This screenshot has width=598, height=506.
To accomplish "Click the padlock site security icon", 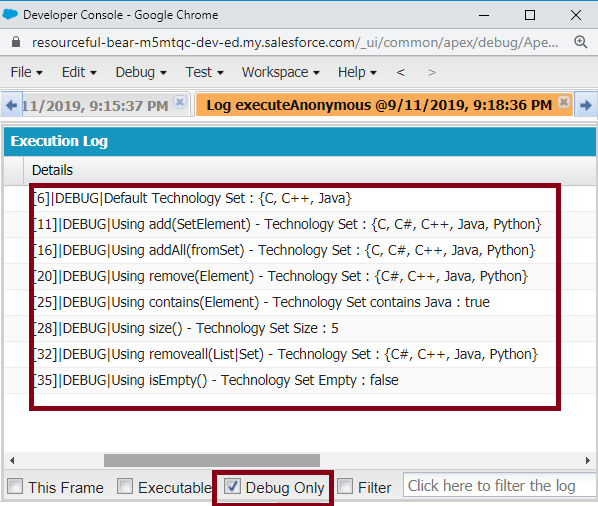I will [16, 42].
